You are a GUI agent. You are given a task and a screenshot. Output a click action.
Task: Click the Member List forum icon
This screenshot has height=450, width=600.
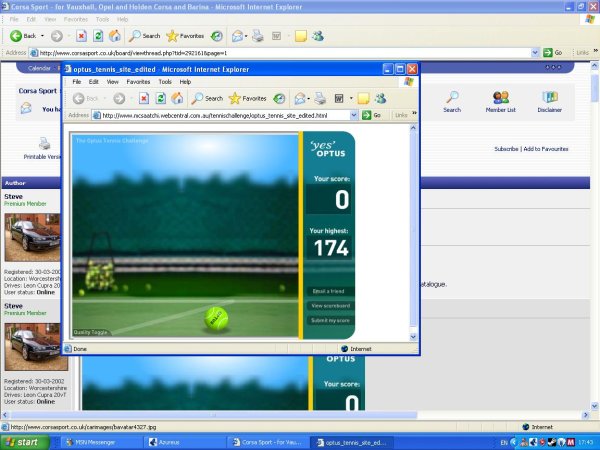coord(503,101)
